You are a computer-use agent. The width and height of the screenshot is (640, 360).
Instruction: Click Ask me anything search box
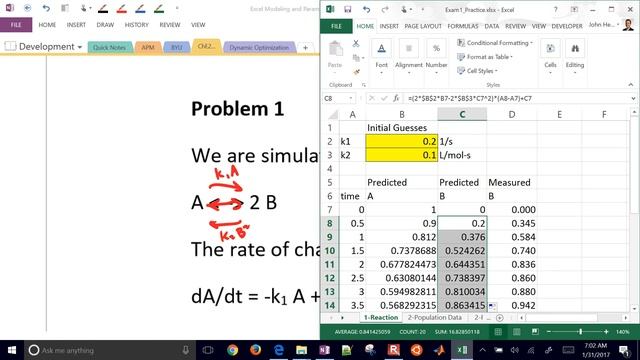tap(109, 350)
